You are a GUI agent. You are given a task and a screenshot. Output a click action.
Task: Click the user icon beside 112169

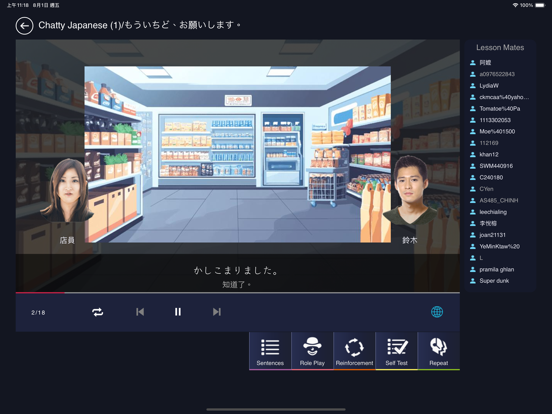pyautogui.click(x=473, y=143)
